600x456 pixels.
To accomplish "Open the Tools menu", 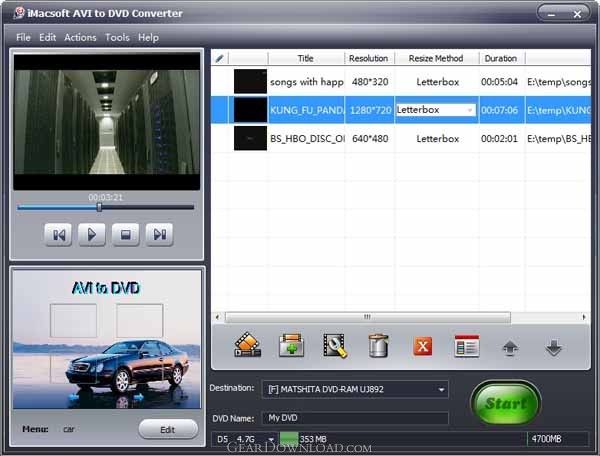I will pyautogui.click(x=117, y=37).
